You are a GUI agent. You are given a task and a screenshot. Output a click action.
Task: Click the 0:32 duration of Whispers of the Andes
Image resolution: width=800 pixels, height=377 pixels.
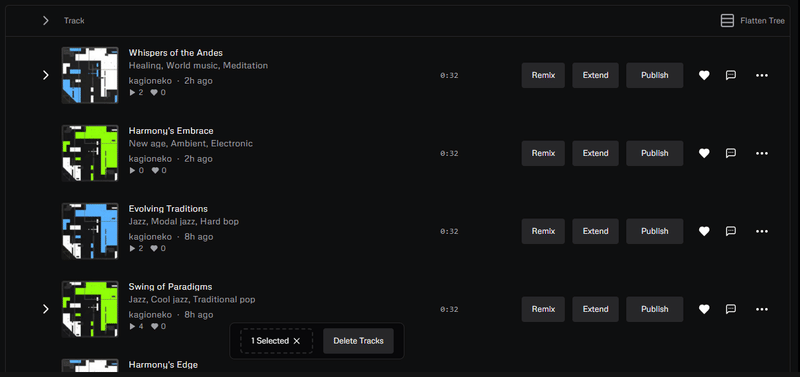[x=449, y=76]
